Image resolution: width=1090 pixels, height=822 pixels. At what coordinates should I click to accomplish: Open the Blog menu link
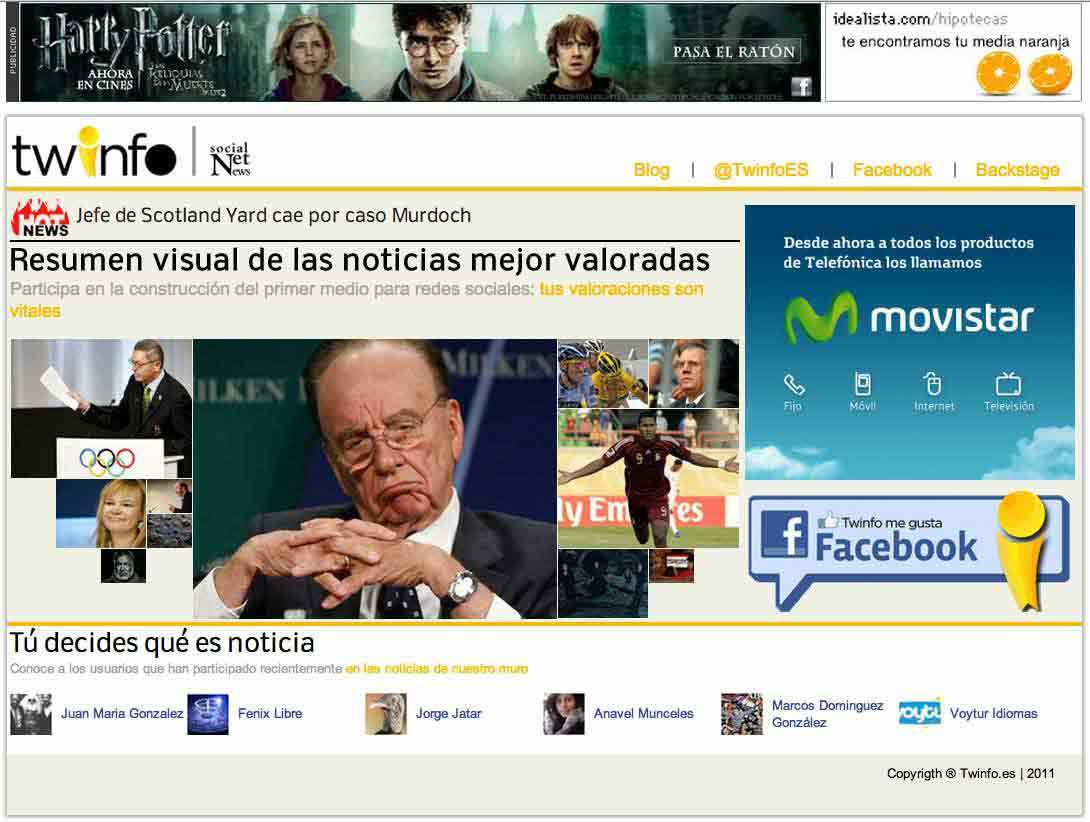(651, 170)
